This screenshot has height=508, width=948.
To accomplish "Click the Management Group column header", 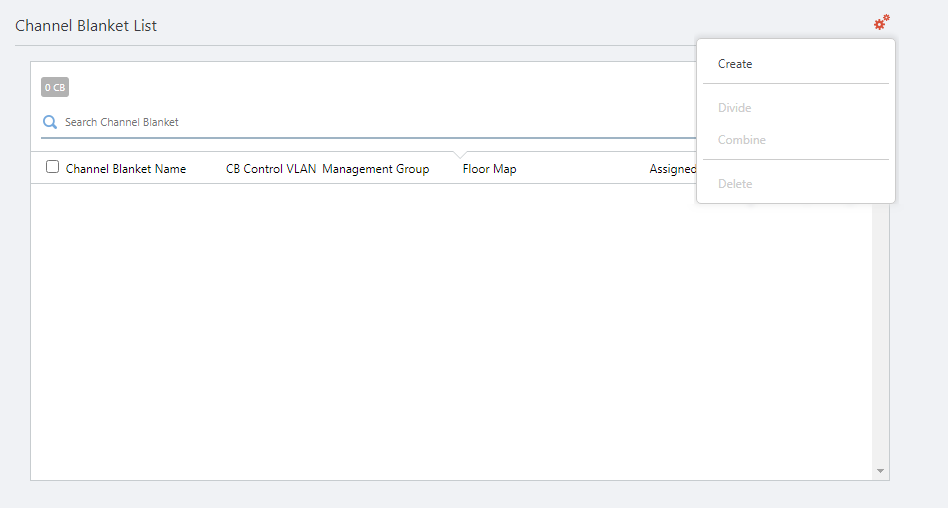I will 375,169.
